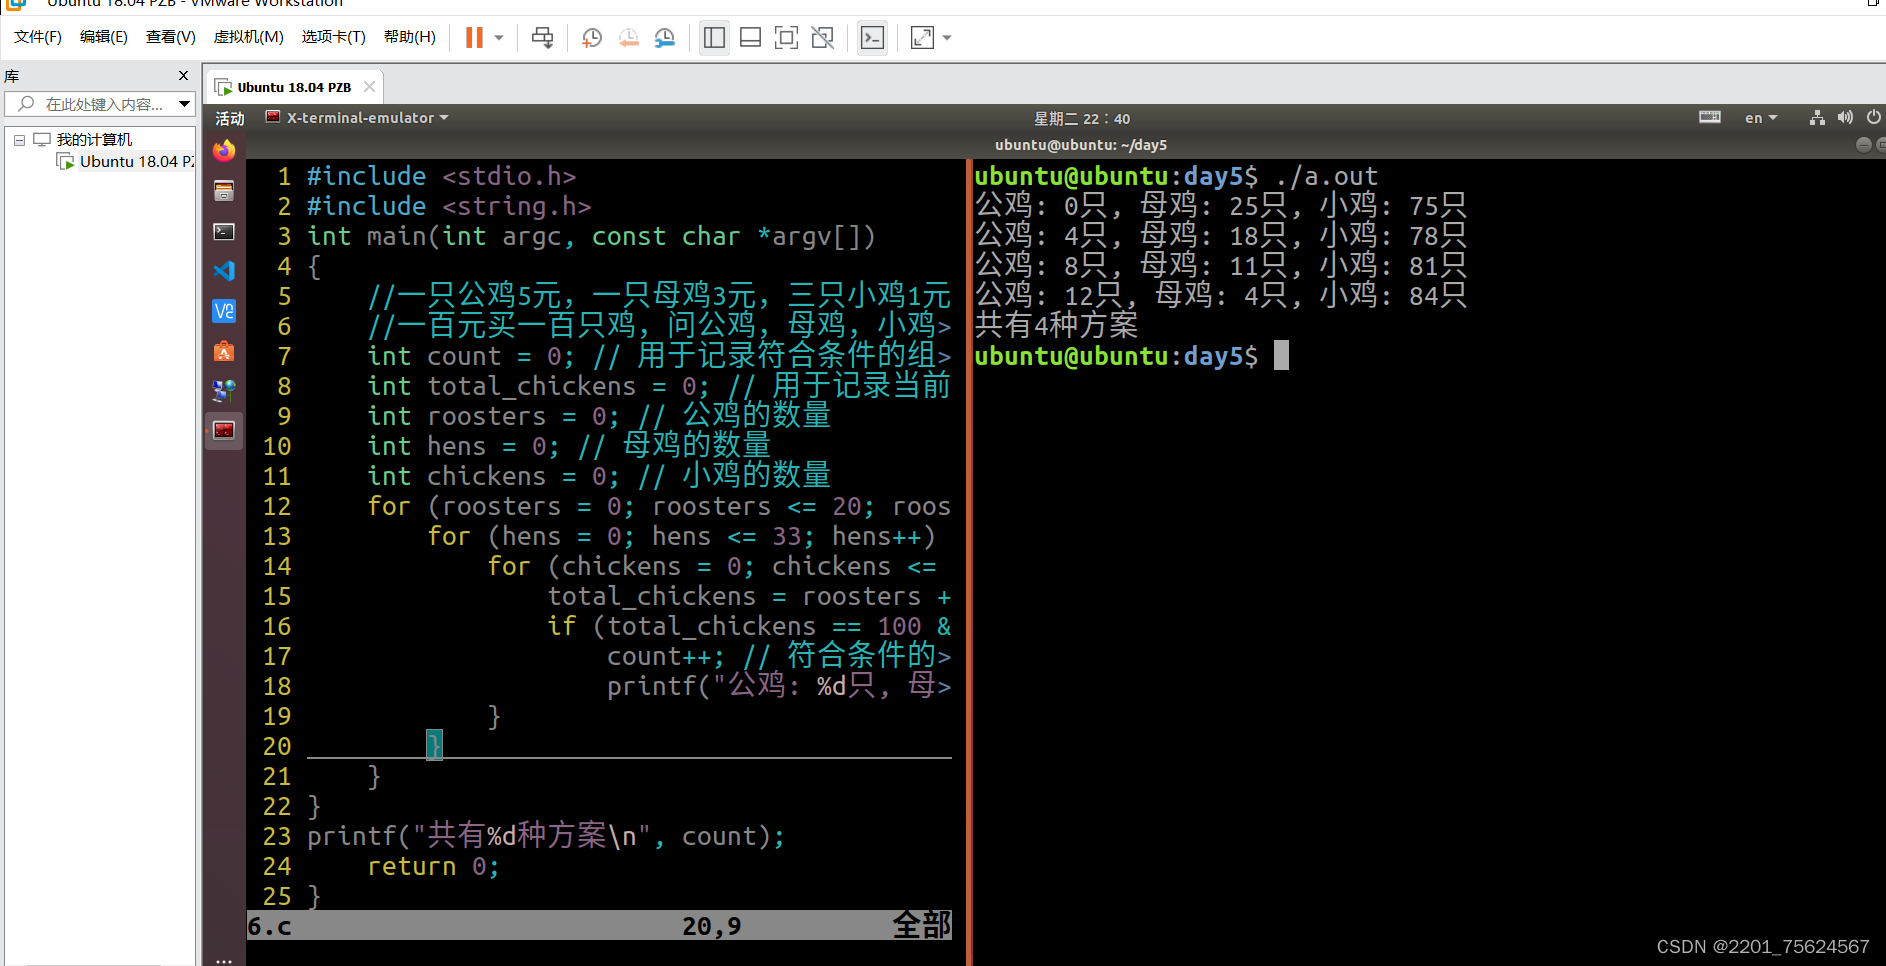The height and width of the screenshot is (966, 1886).
Task: Click the return 0; line in vim
Action: [432, 866]
